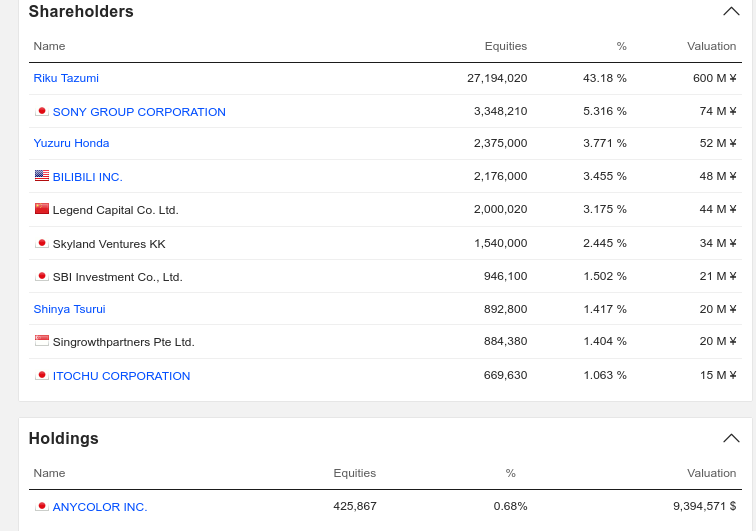Open SONY GROUP CORPORATION link

click(139, 112)
